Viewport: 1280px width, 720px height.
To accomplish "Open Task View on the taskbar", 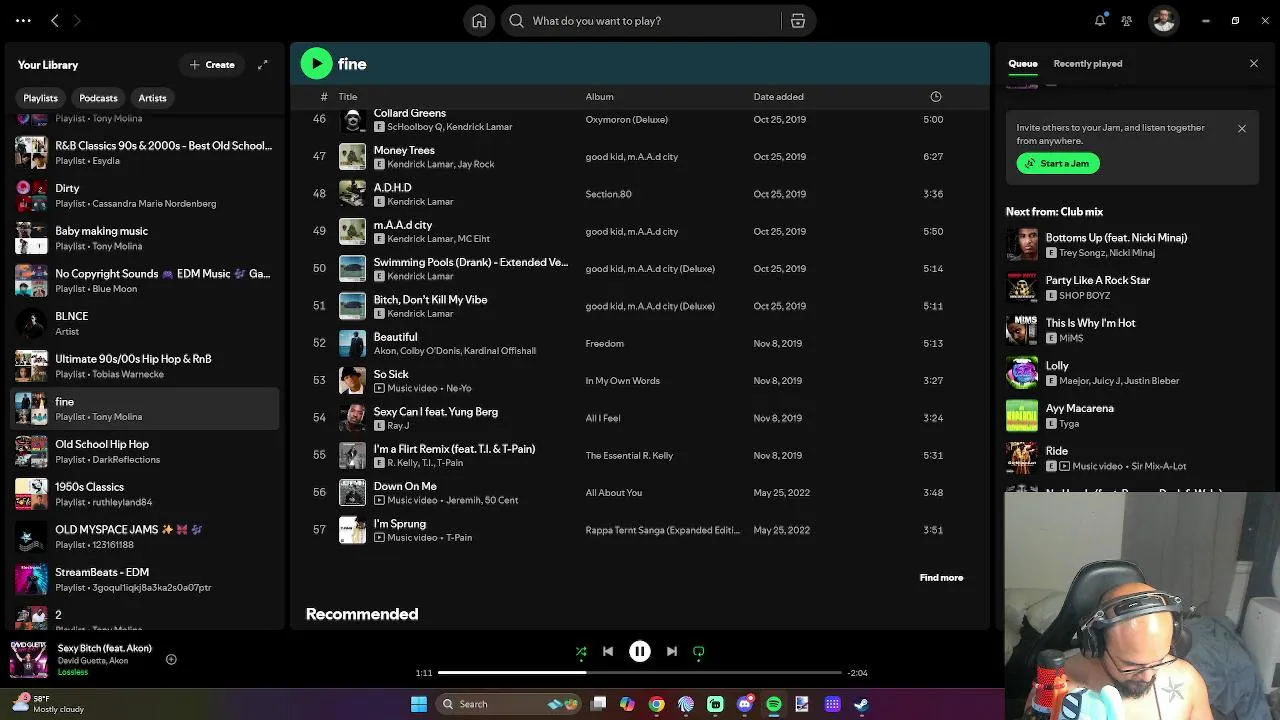I will [x=598, y=704].
